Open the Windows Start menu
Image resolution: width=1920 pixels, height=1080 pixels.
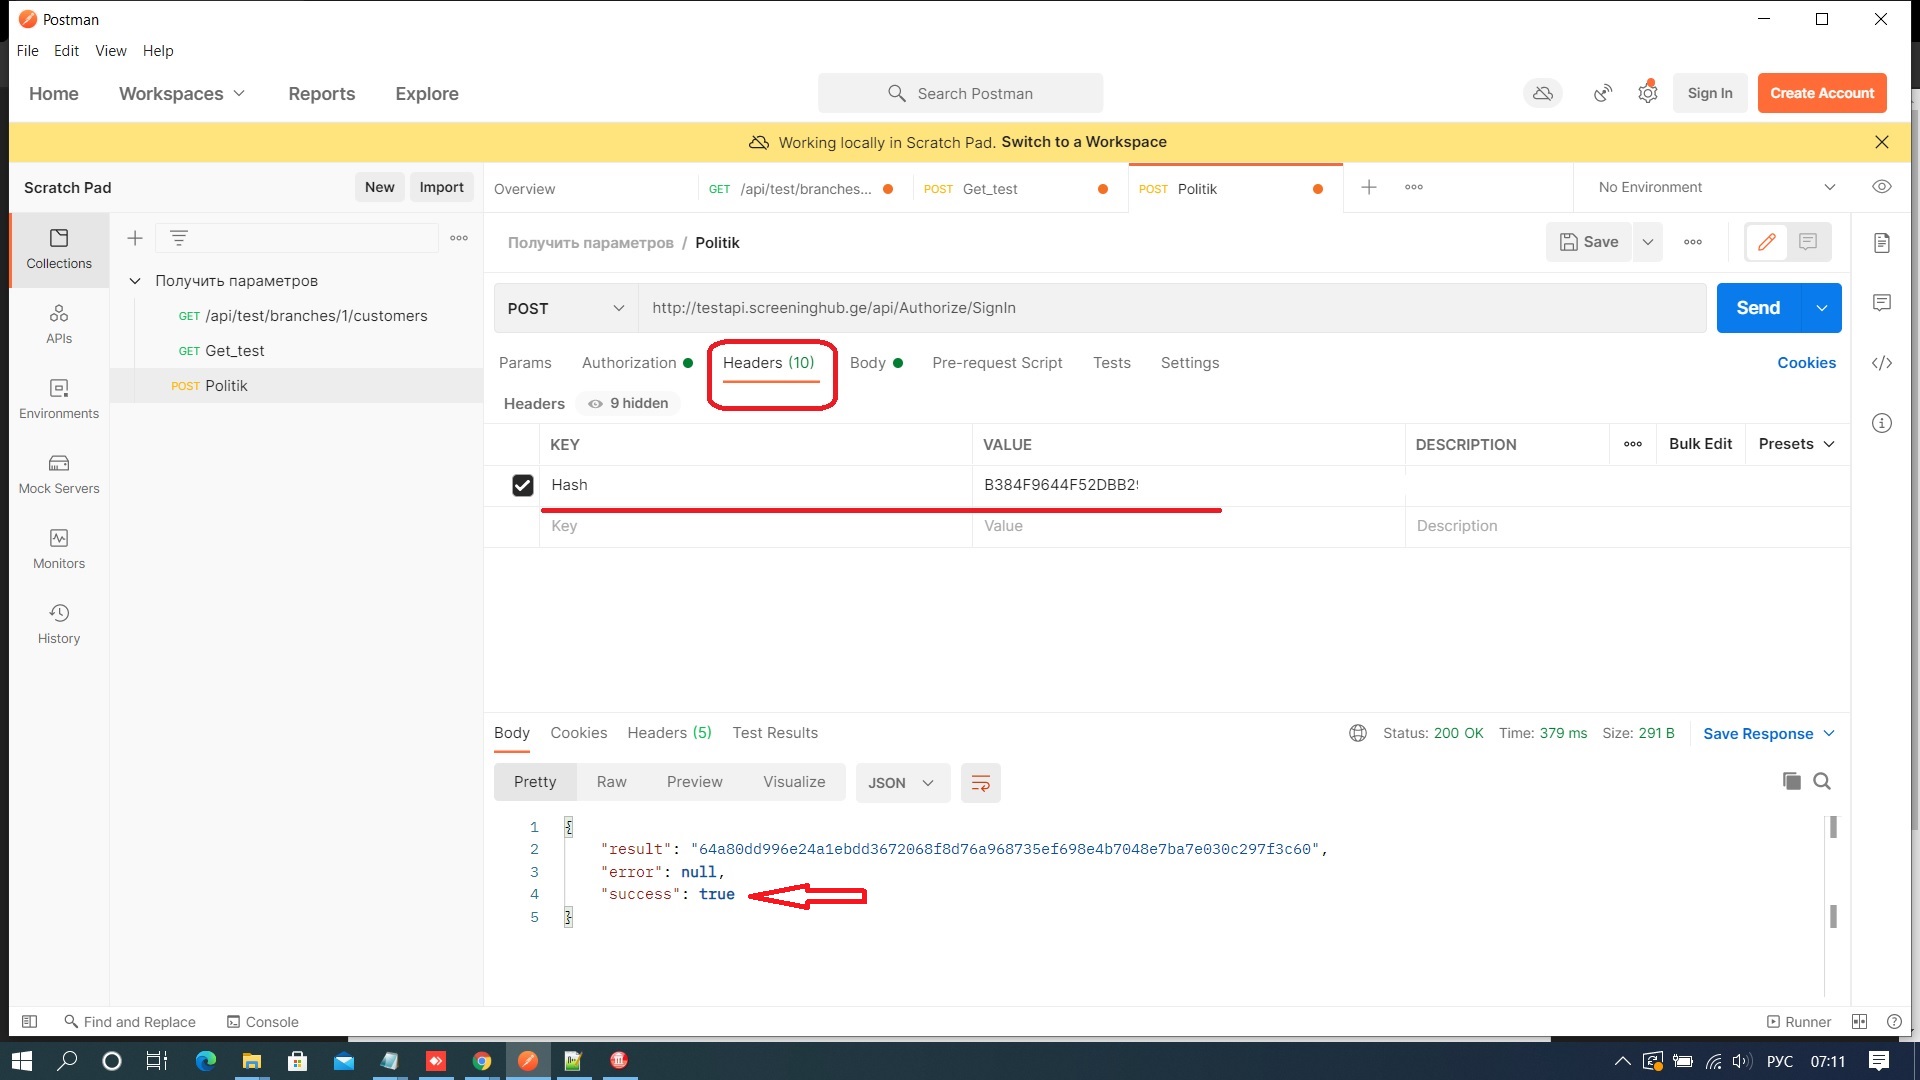tap(22, 1061)
